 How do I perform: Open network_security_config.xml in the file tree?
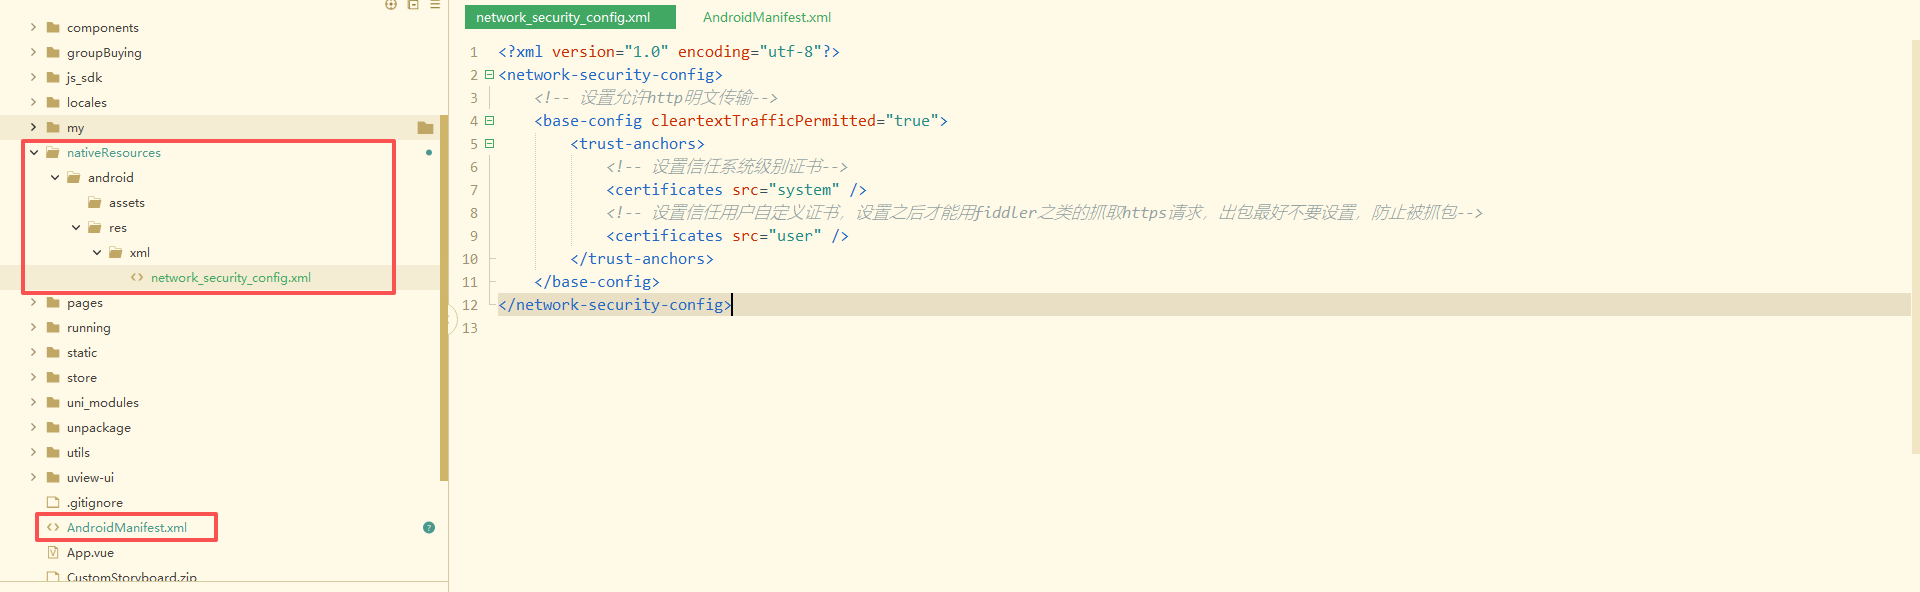point(230,278)
